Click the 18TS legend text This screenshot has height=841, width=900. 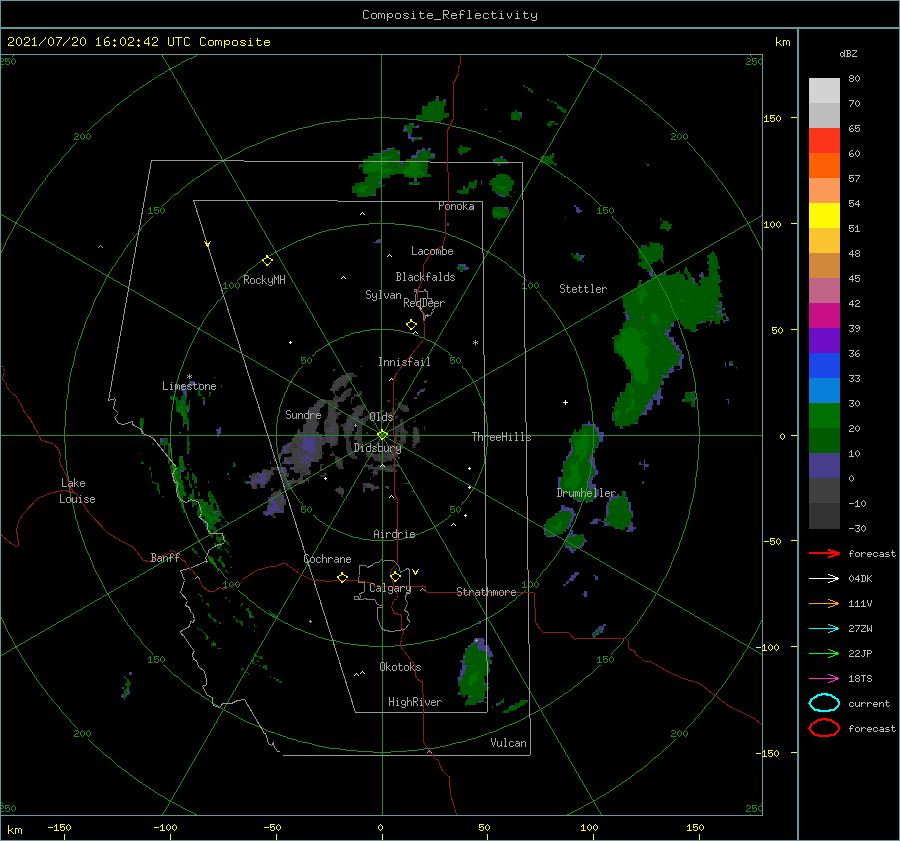pos(860,679)
